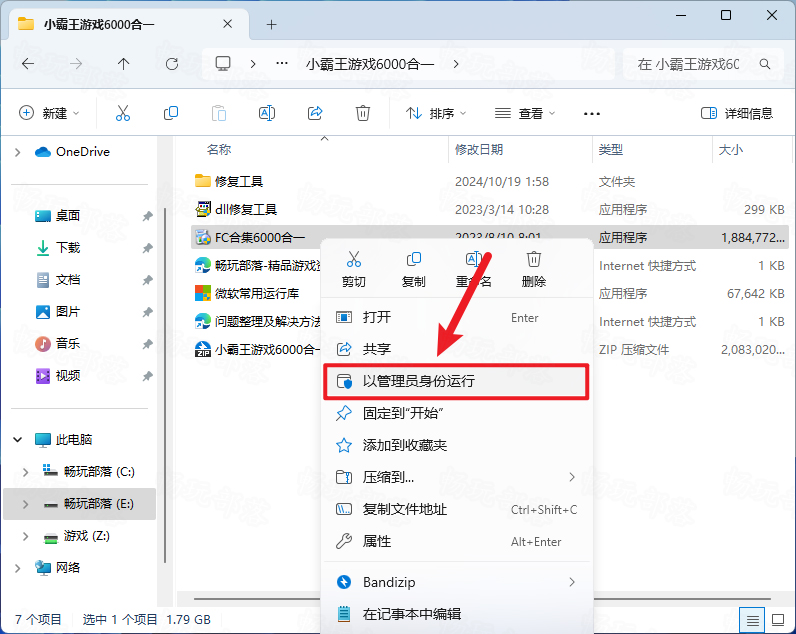The height and width of the screenshot is (634, 796).
Task: Open the 查看 view dropdown
Action: pos(525,113)
